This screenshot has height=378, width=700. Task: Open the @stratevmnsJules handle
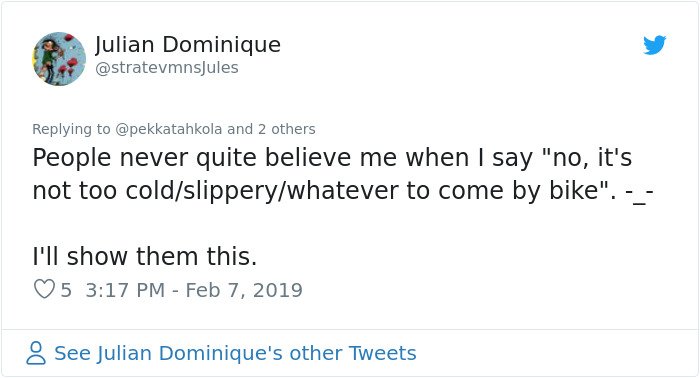(x=167, y=68)
